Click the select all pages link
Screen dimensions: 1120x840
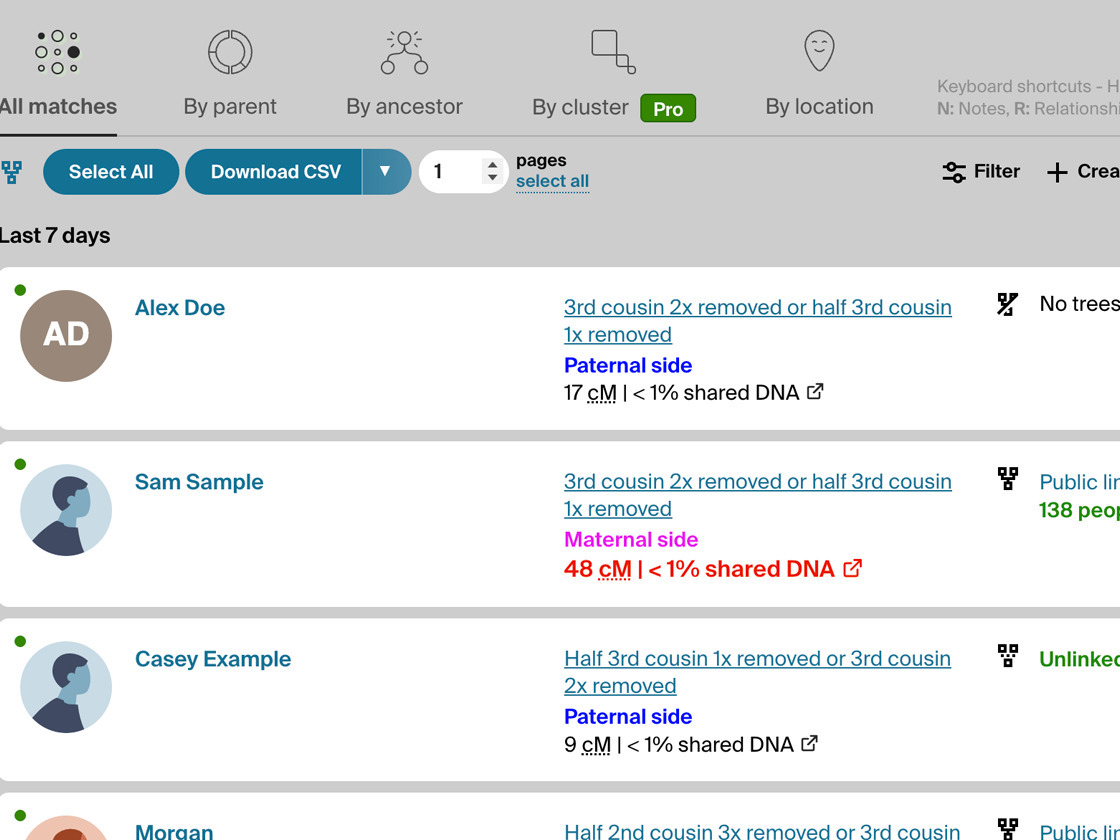(x=552, y=181)
